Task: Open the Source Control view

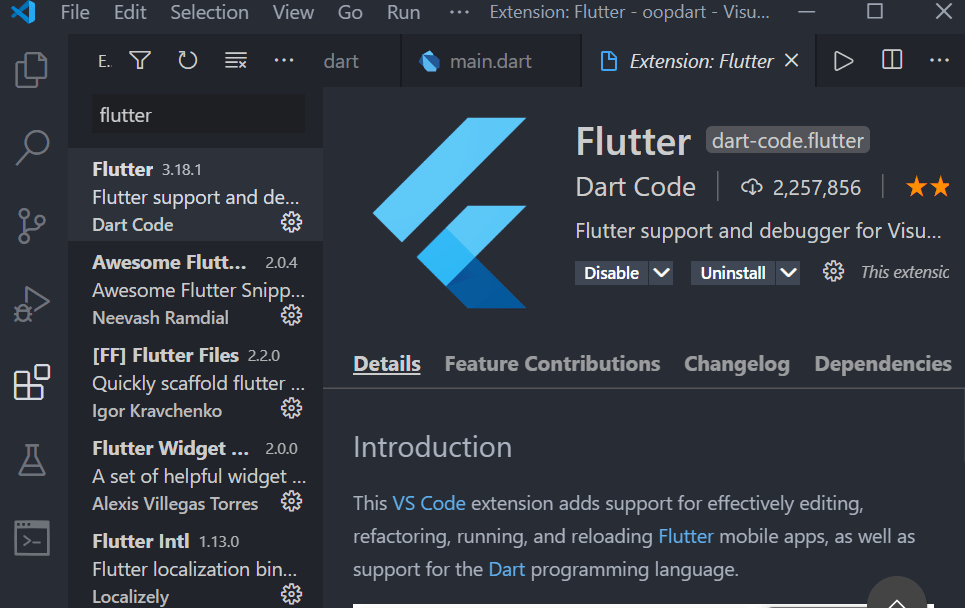Action: tap(31, 226)
